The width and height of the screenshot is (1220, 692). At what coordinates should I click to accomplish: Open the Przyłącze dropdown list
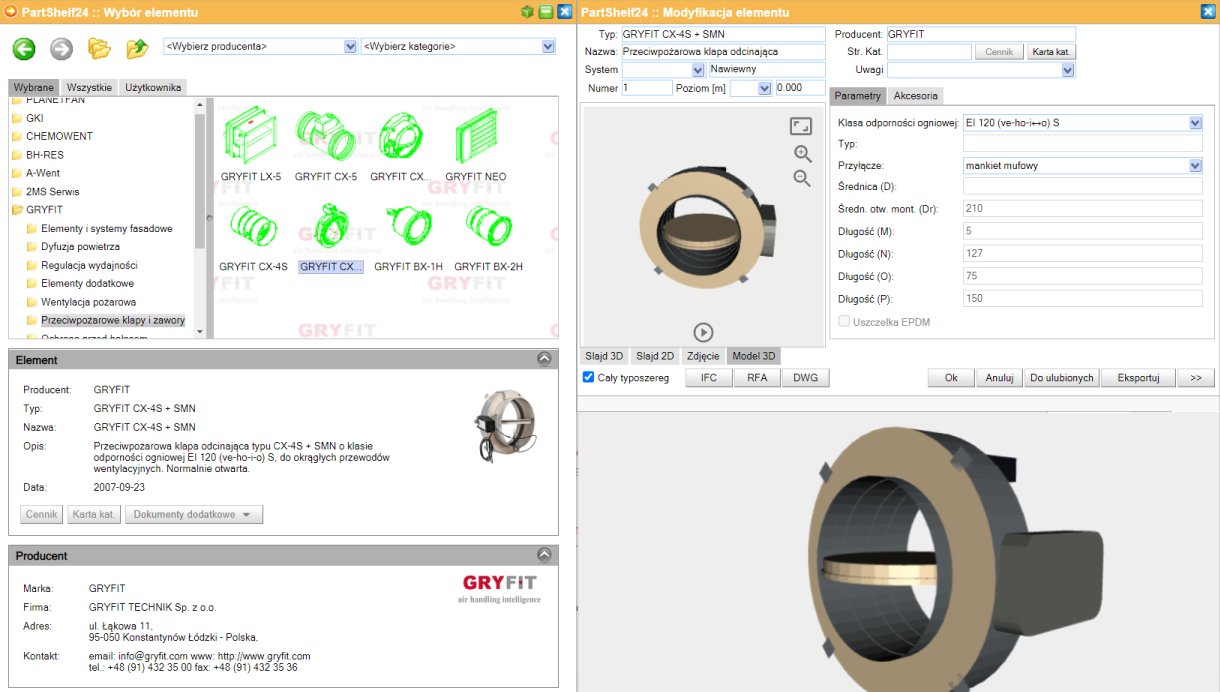[x=1195, y=166]
